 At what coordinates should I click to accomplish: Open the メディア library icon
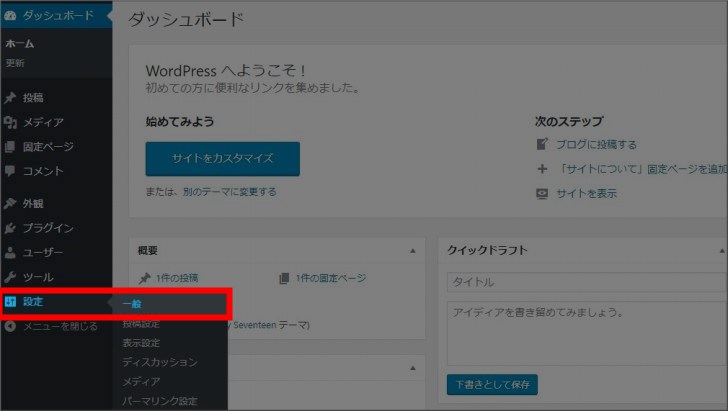point(10,122)
